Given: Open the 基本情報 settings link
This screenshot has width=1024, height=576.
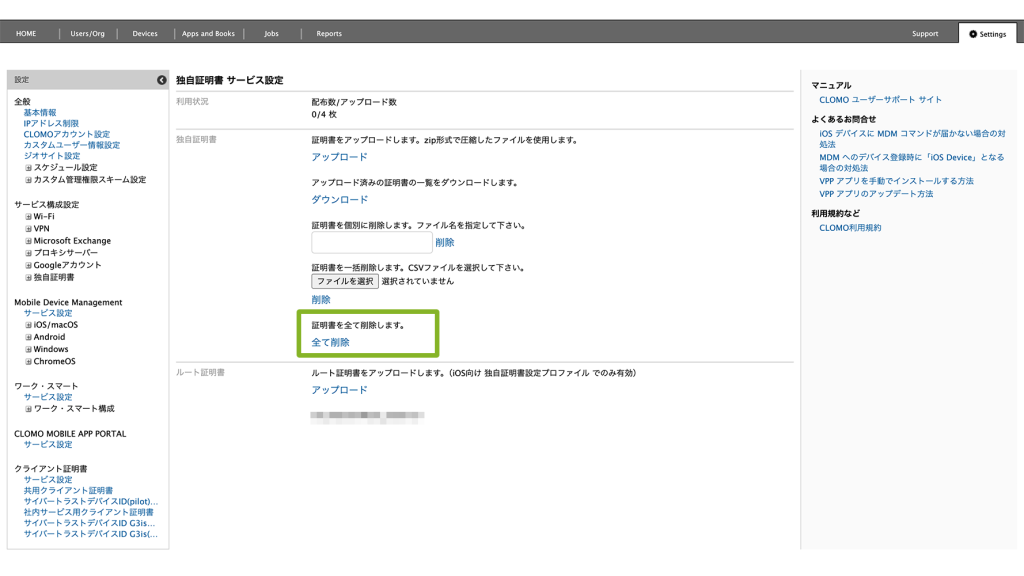Looking at the screenshot, I should tap(40, 113).
